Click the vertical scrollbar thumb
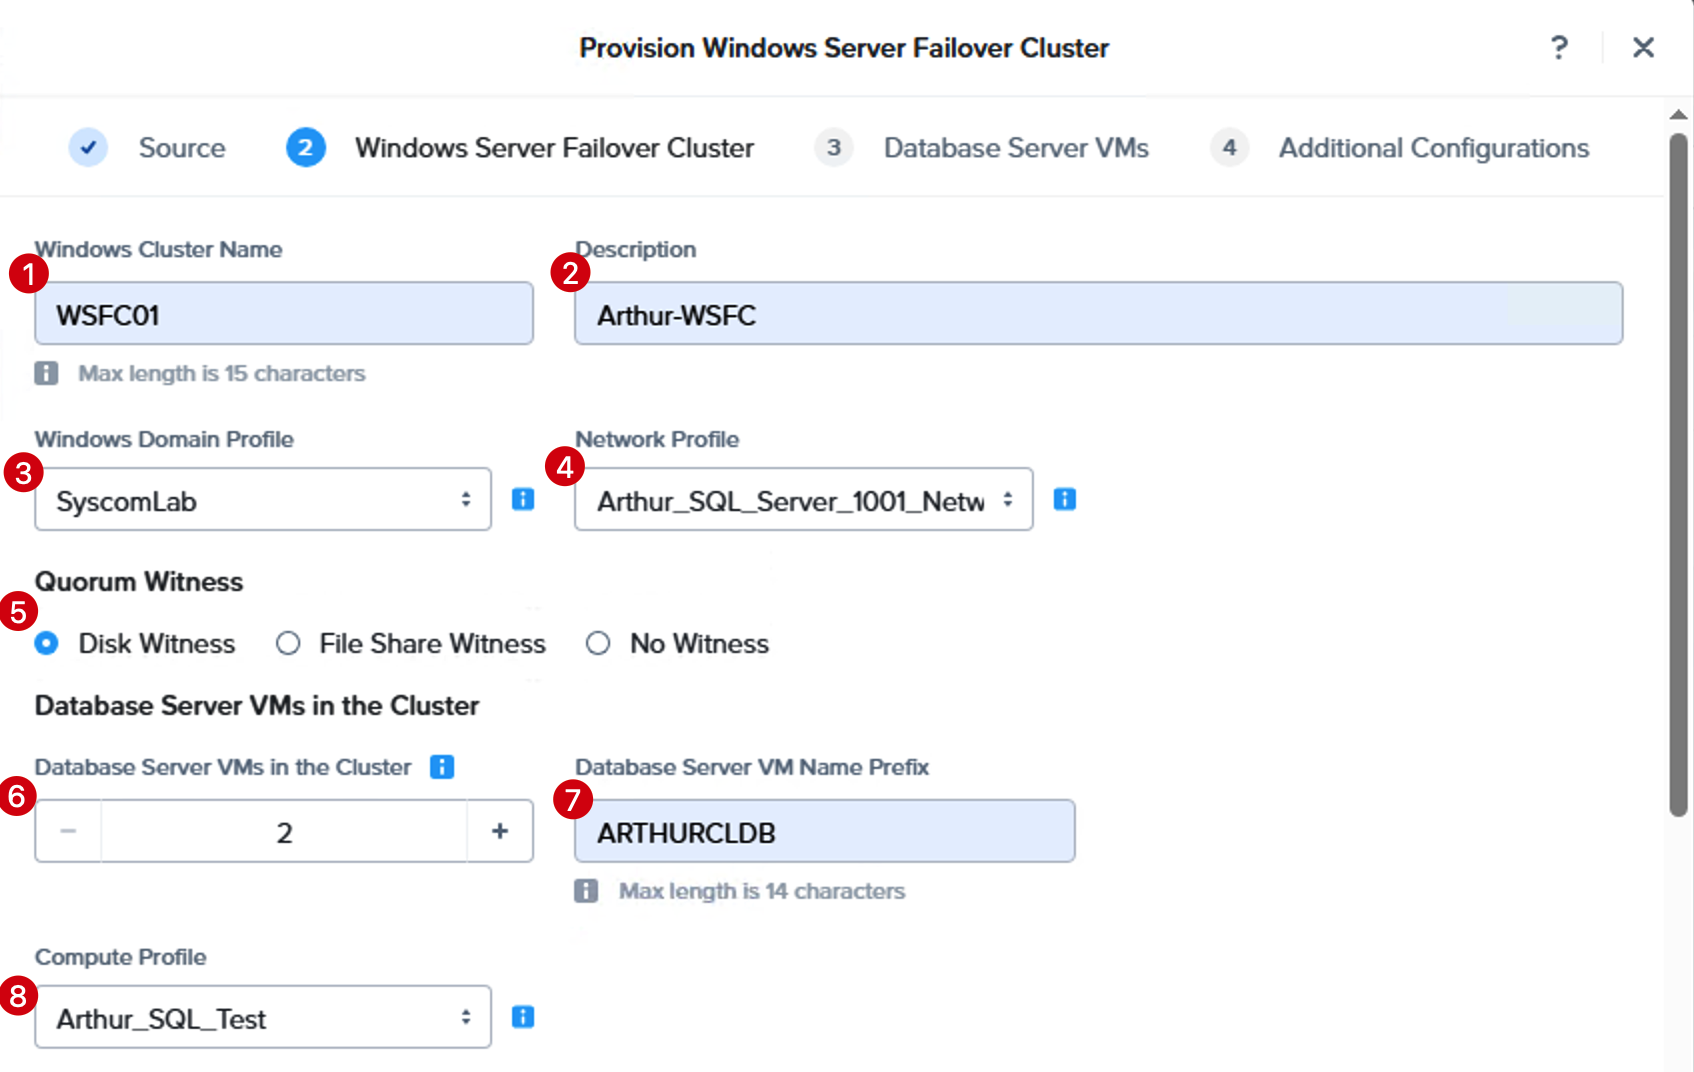The height and width of the screenshot is (1072, 1694). pos(1678,475)
